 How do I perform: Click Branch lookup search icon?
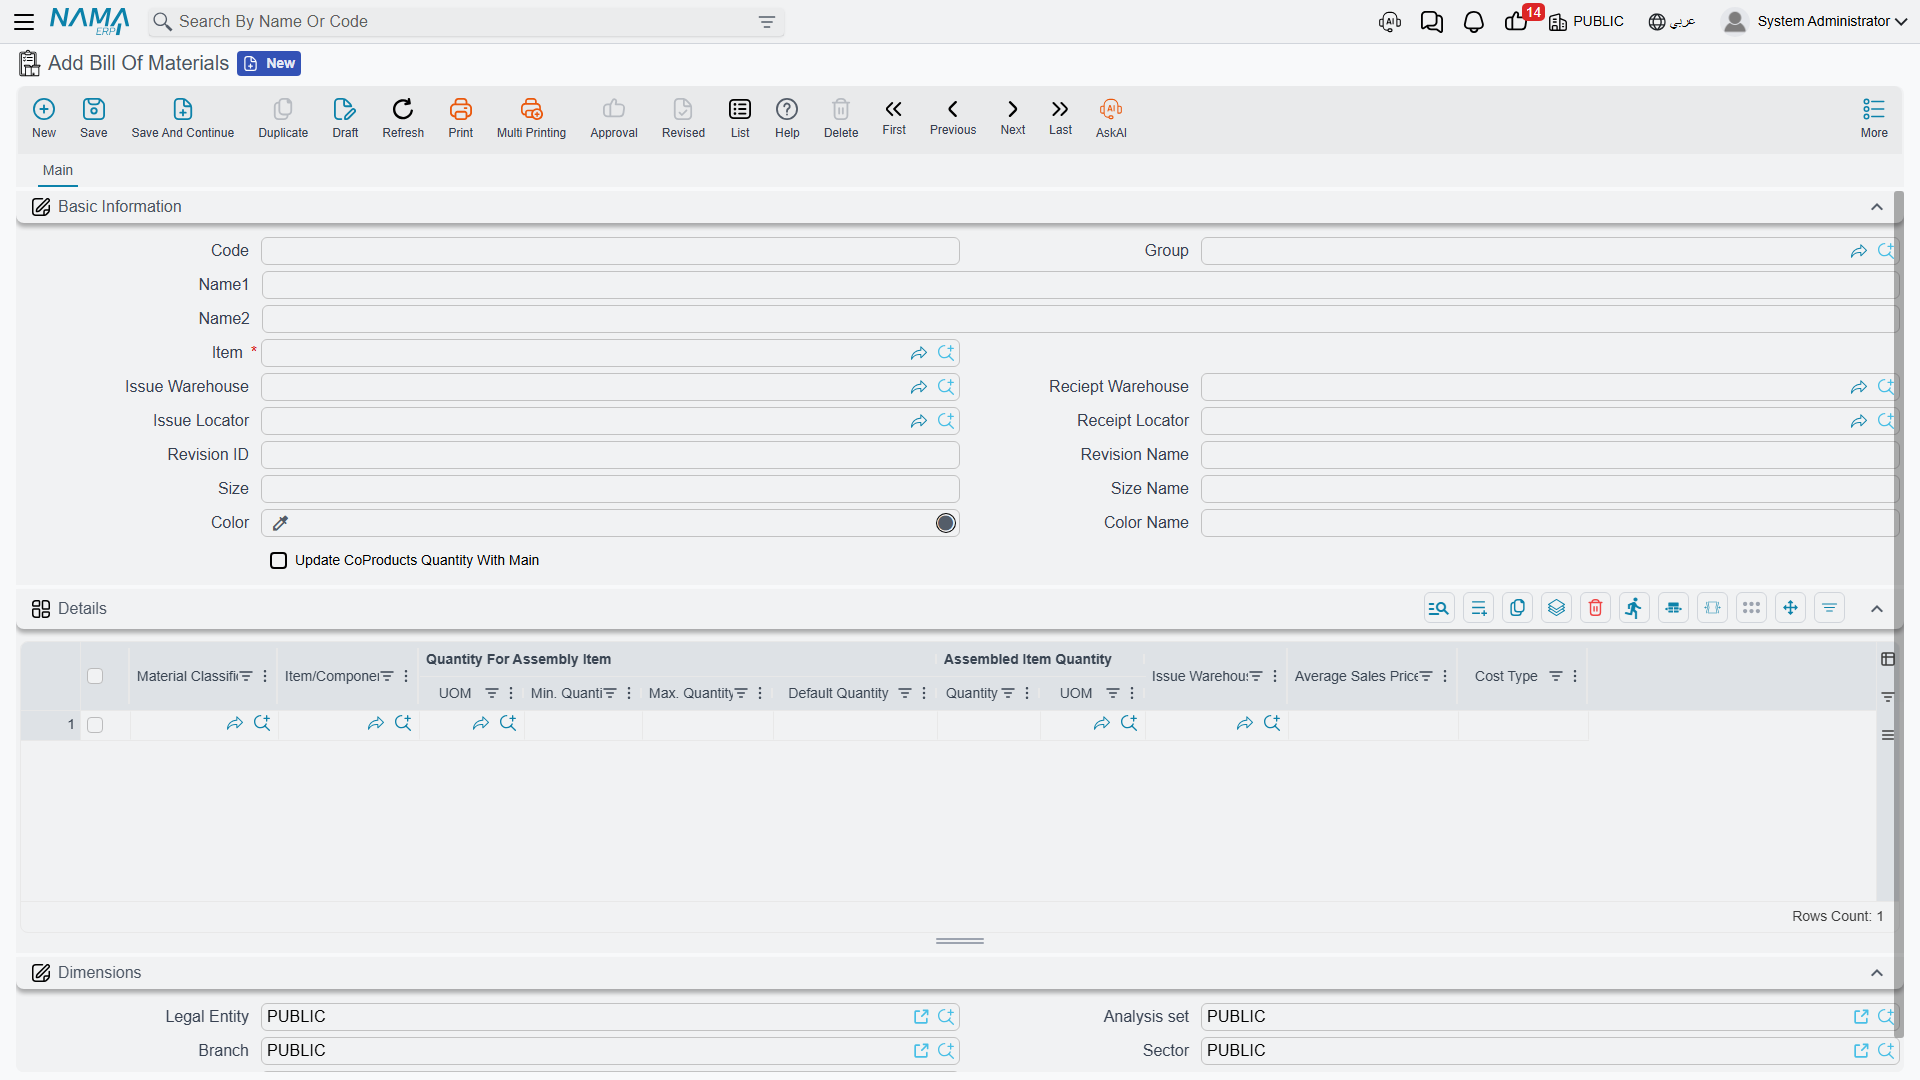point(946,1051)
